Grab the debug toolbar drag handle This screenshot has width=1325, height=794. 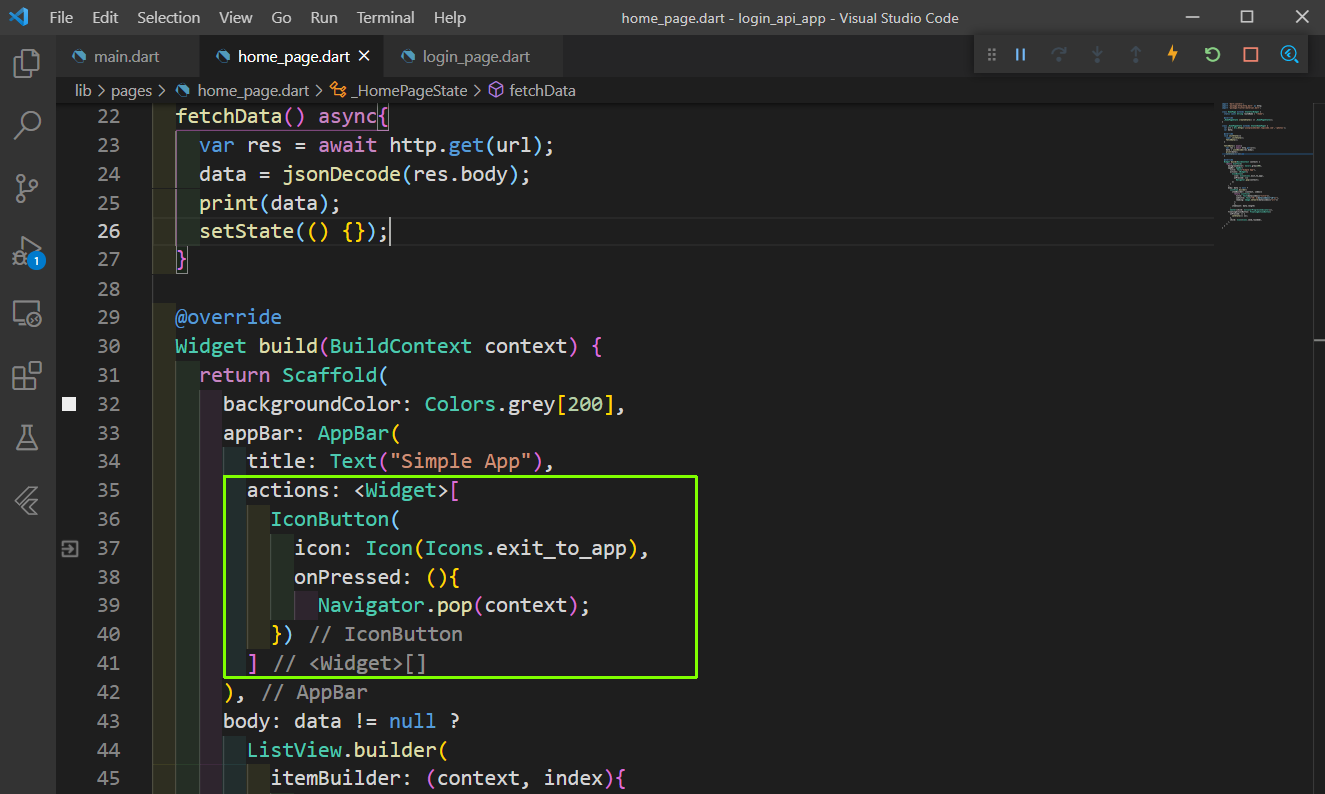pos(991,54)
